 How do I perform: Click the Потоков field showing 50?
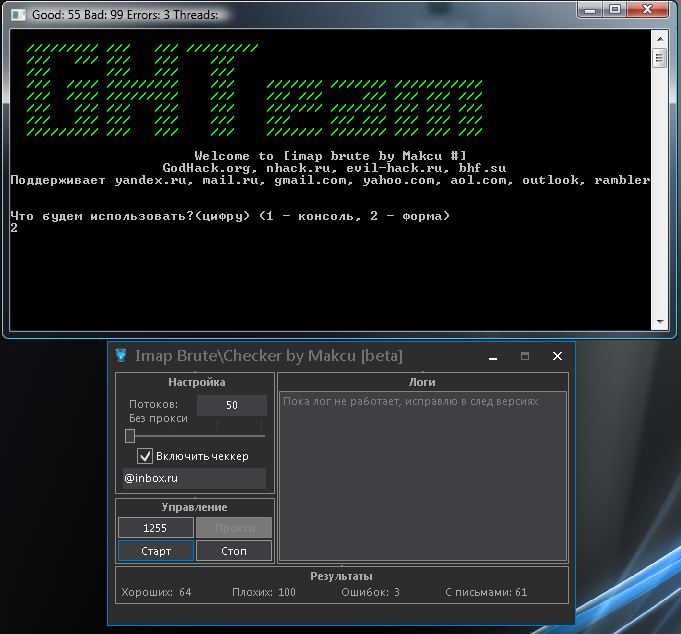tap(232, 405)
